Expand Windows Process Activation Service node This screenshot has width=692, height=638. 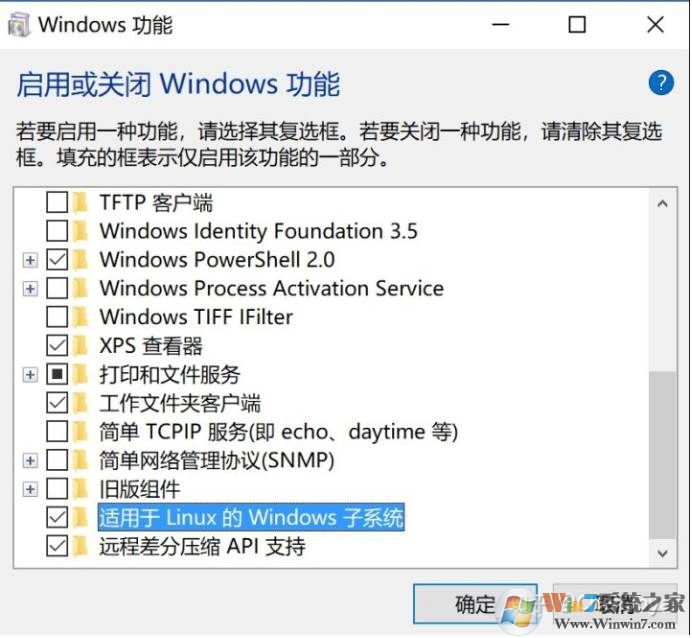[x=30, y=289]
